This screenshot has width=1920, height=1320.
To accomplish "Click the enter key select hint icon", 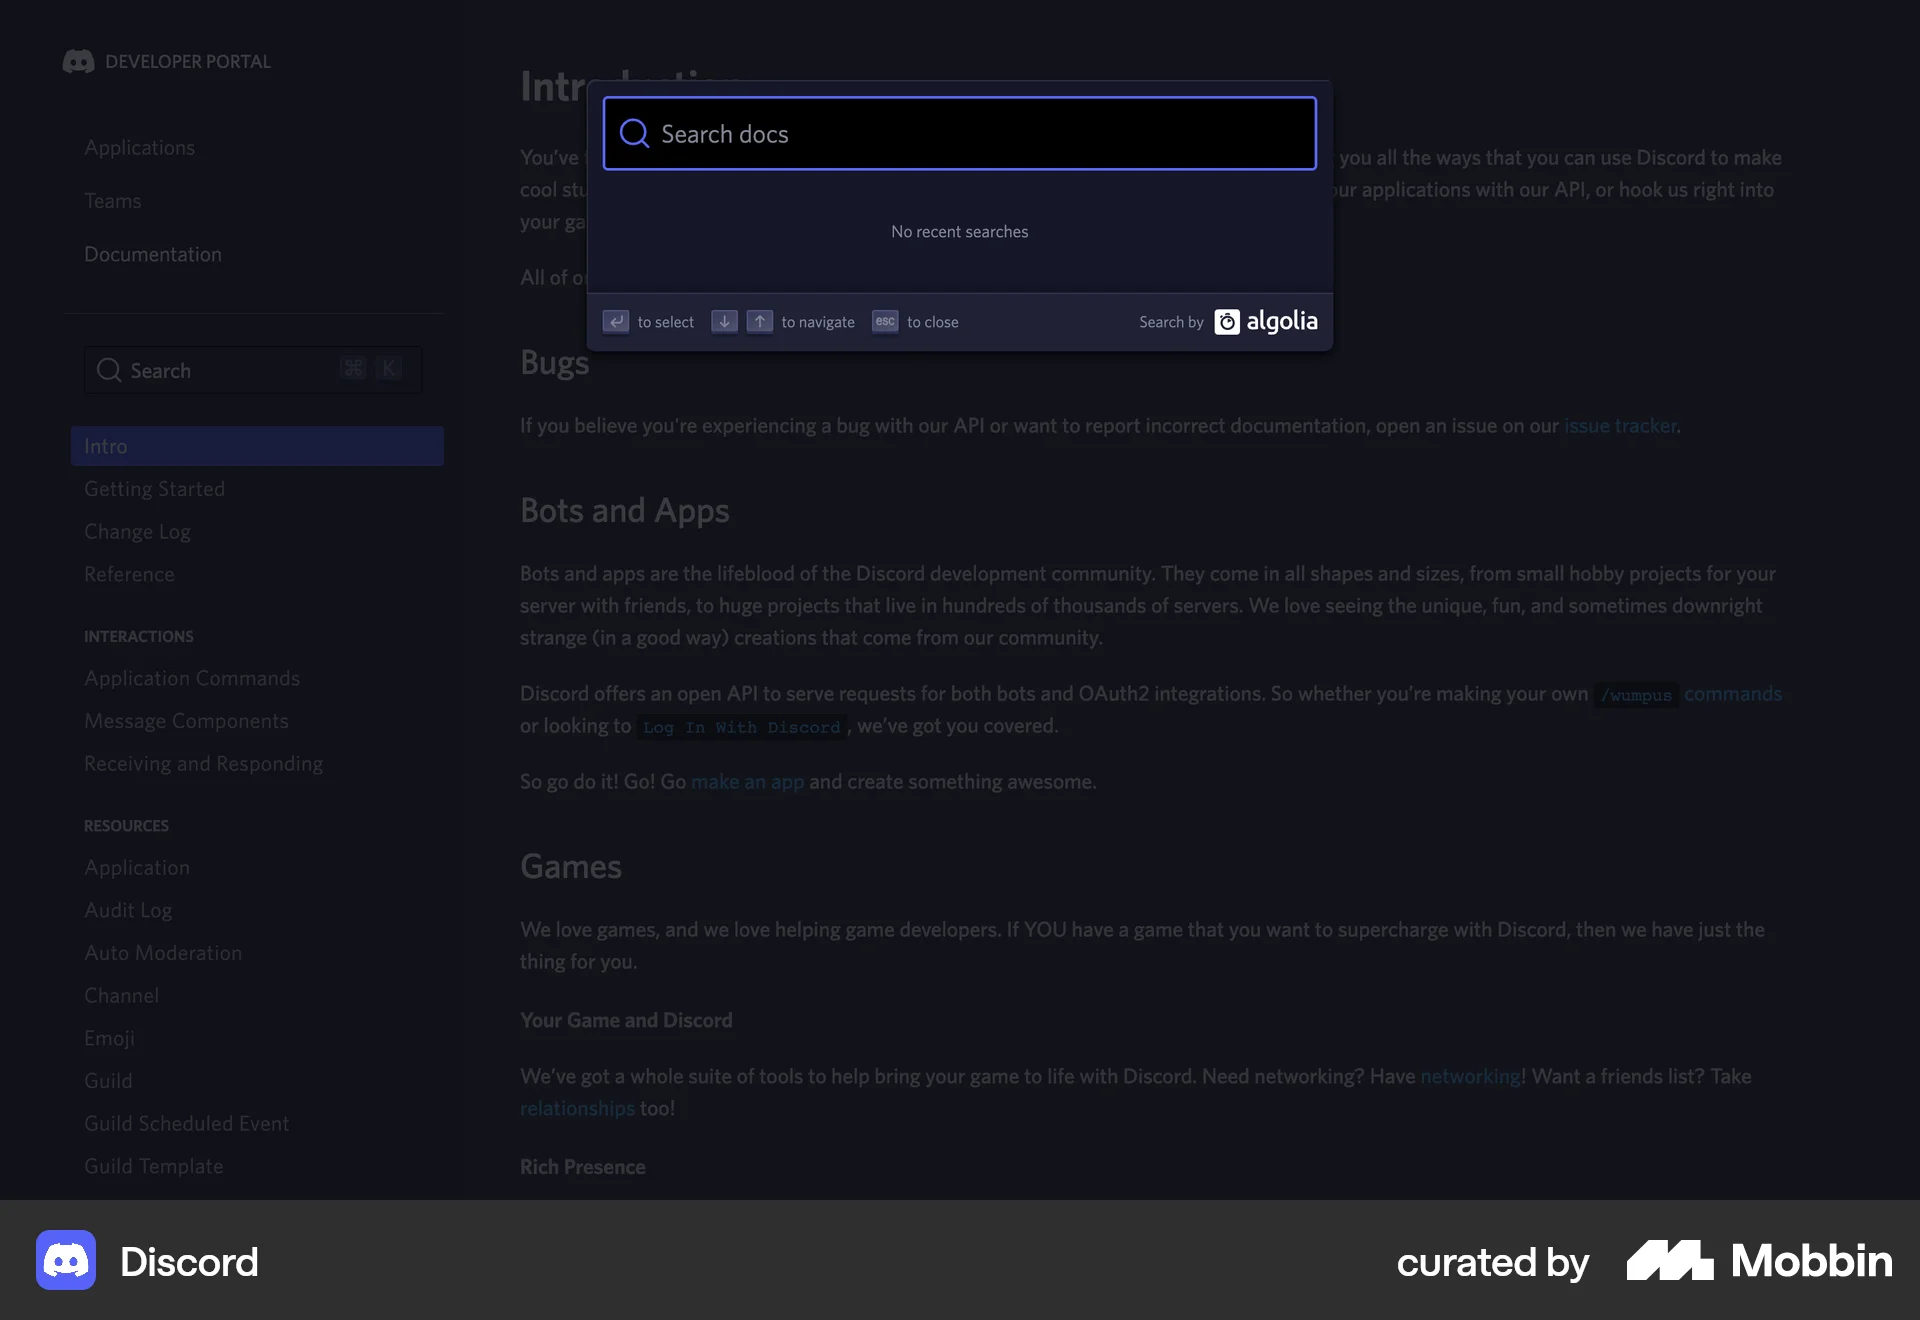I will 616,321.
